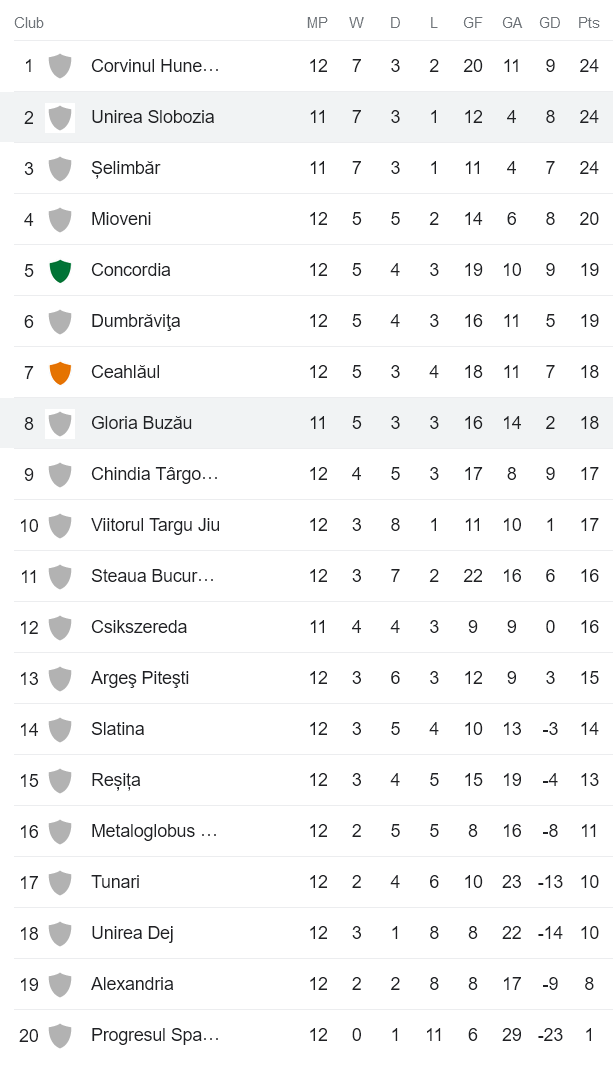Click the Chindia Târgoviște team name
This screenshot has width=613, height=1071.
point(154,474)
